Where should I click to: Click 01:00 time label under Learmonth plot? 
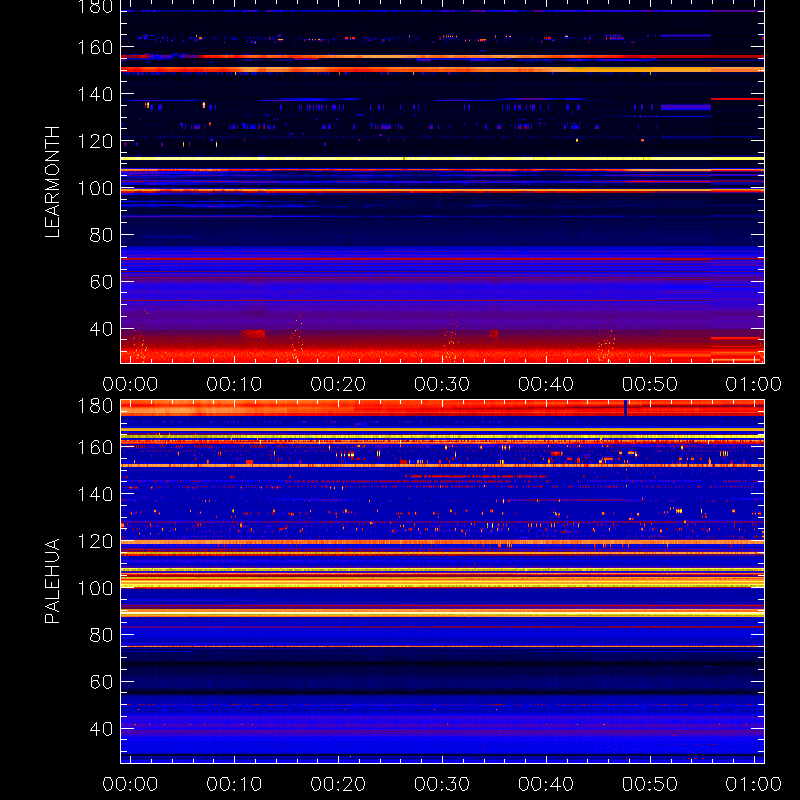(x=754, y=384)
